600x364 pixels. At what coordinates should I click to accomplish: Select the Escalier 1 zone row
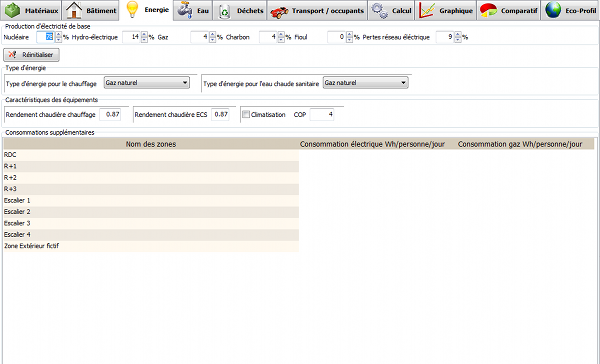[x=151, y=201]
